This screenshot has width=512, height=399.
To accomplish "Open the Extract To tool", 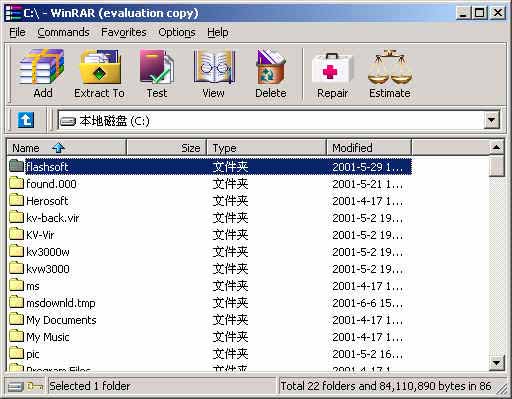I will pos(99,74).
